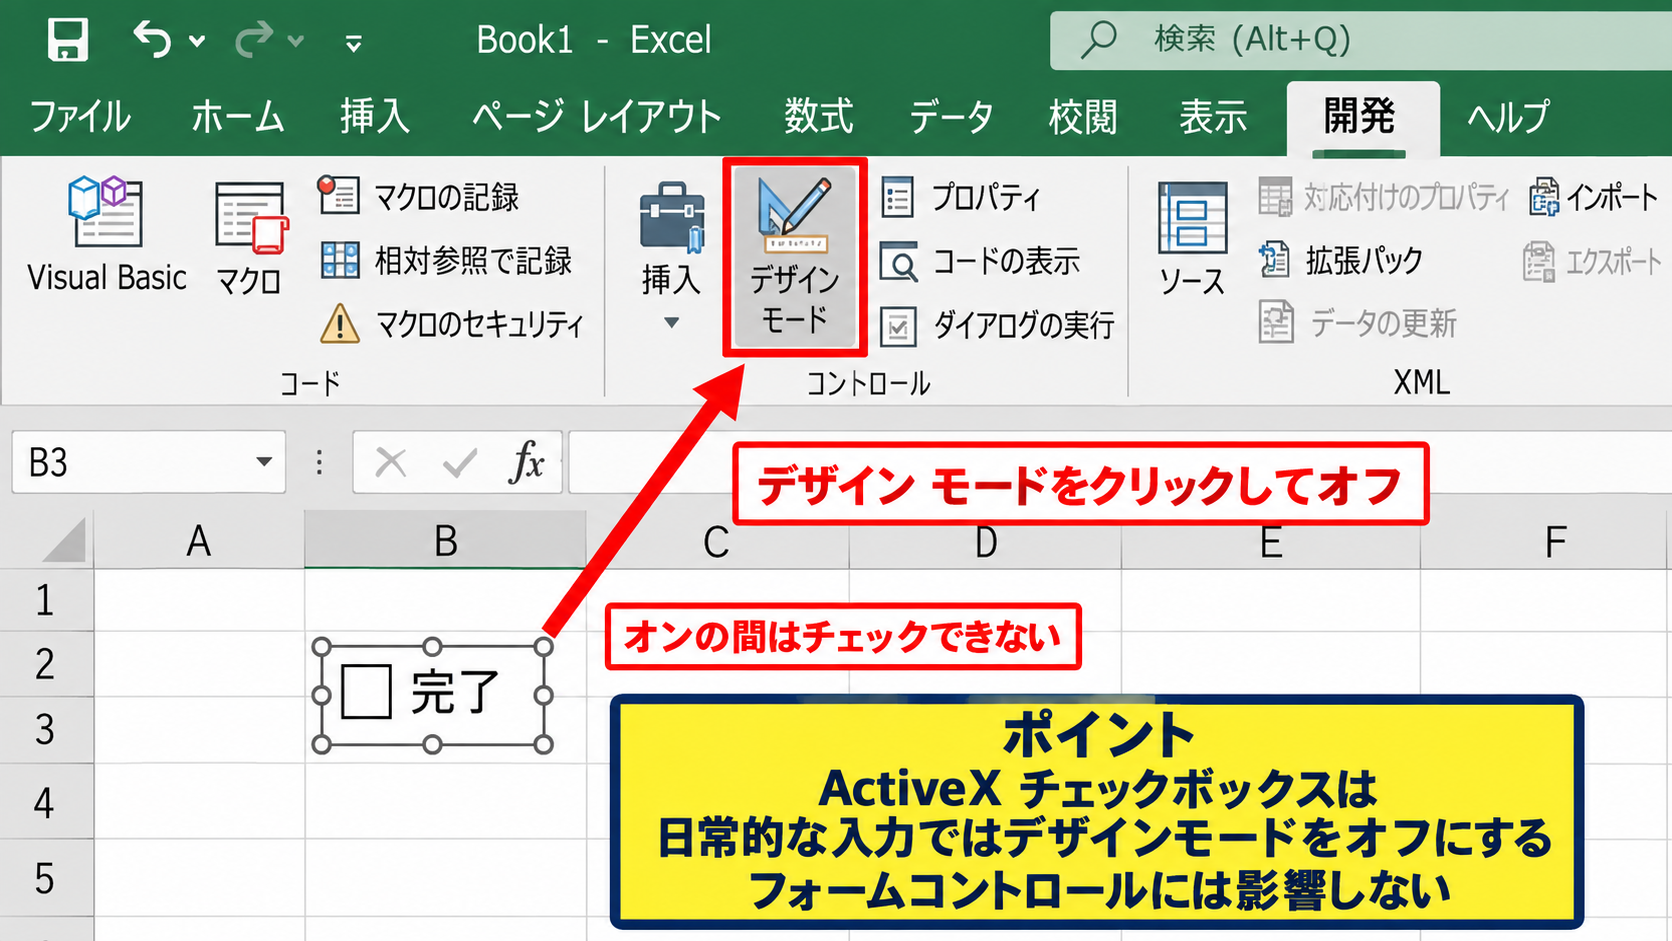Click the fx insert function button
1672x941 pixels.
point(526,462)
